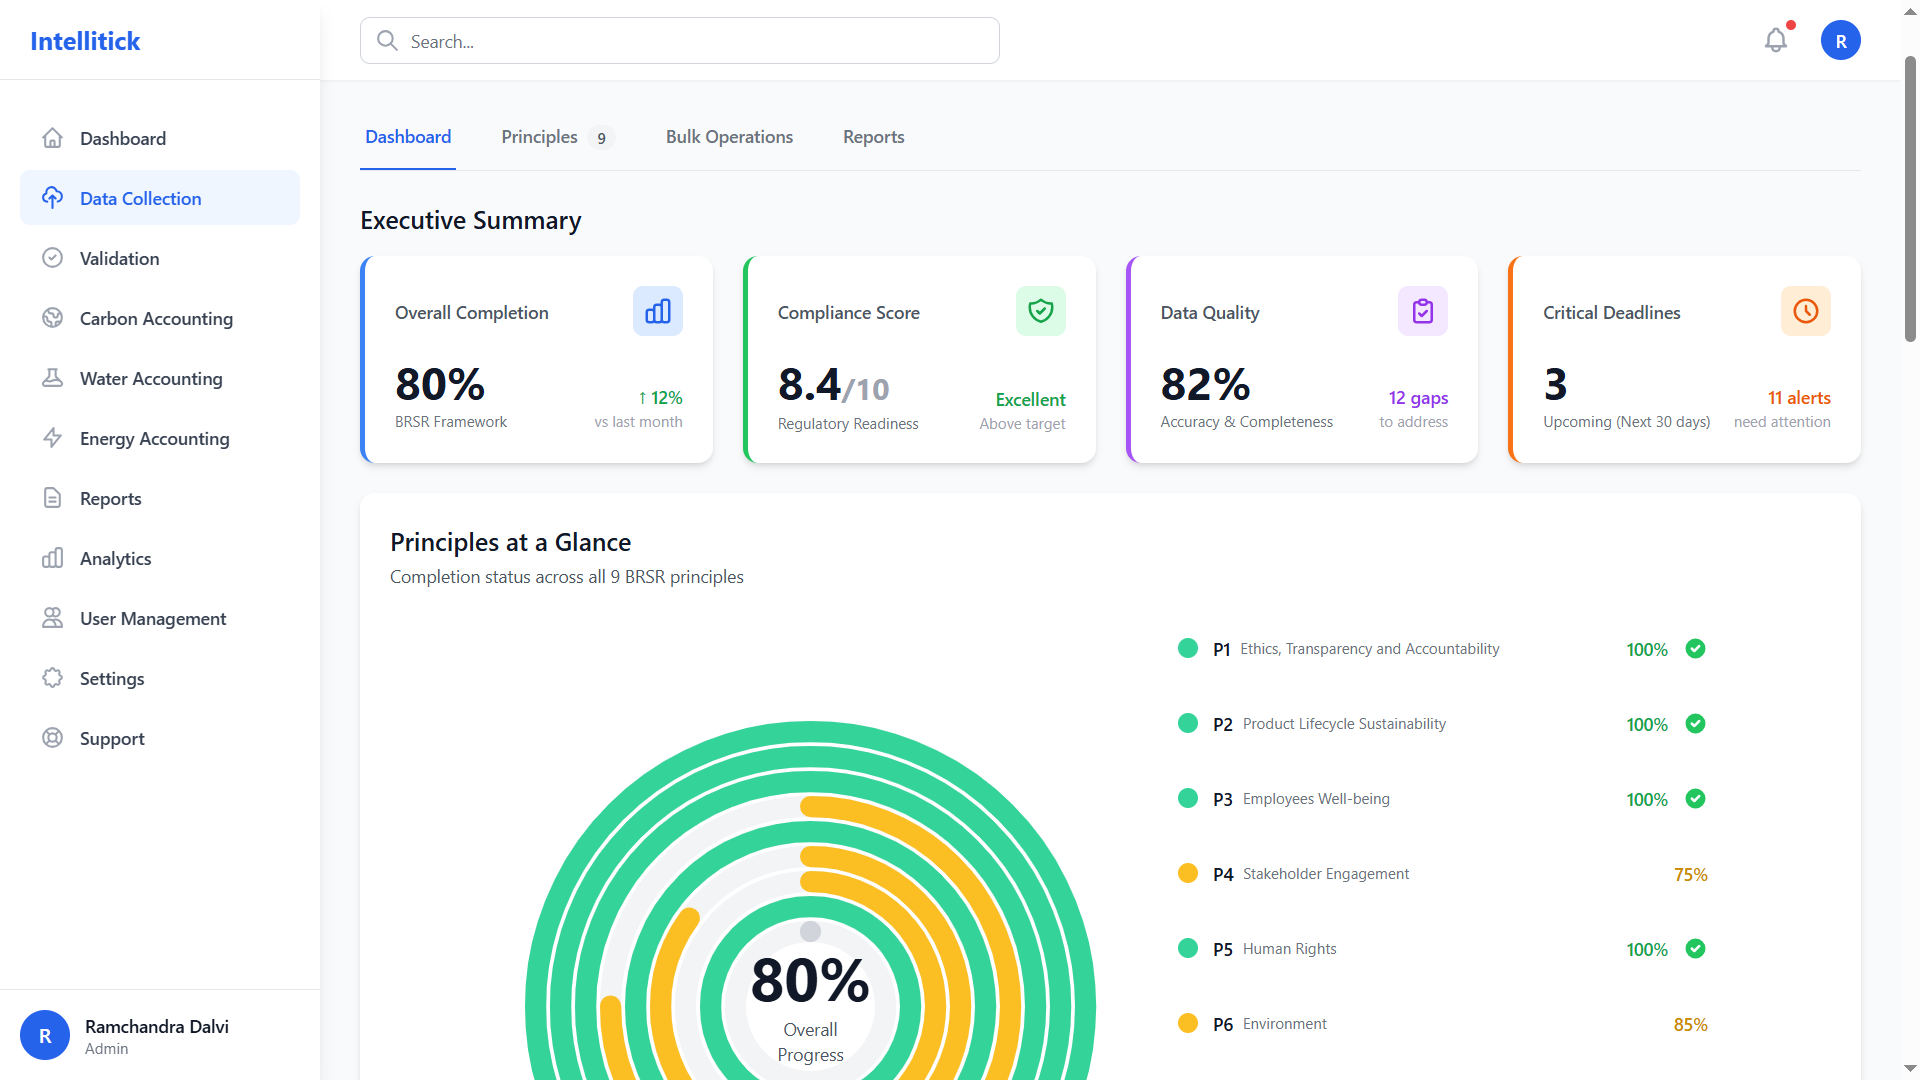Switch to the Bulk Operations tab

[729, 137]
